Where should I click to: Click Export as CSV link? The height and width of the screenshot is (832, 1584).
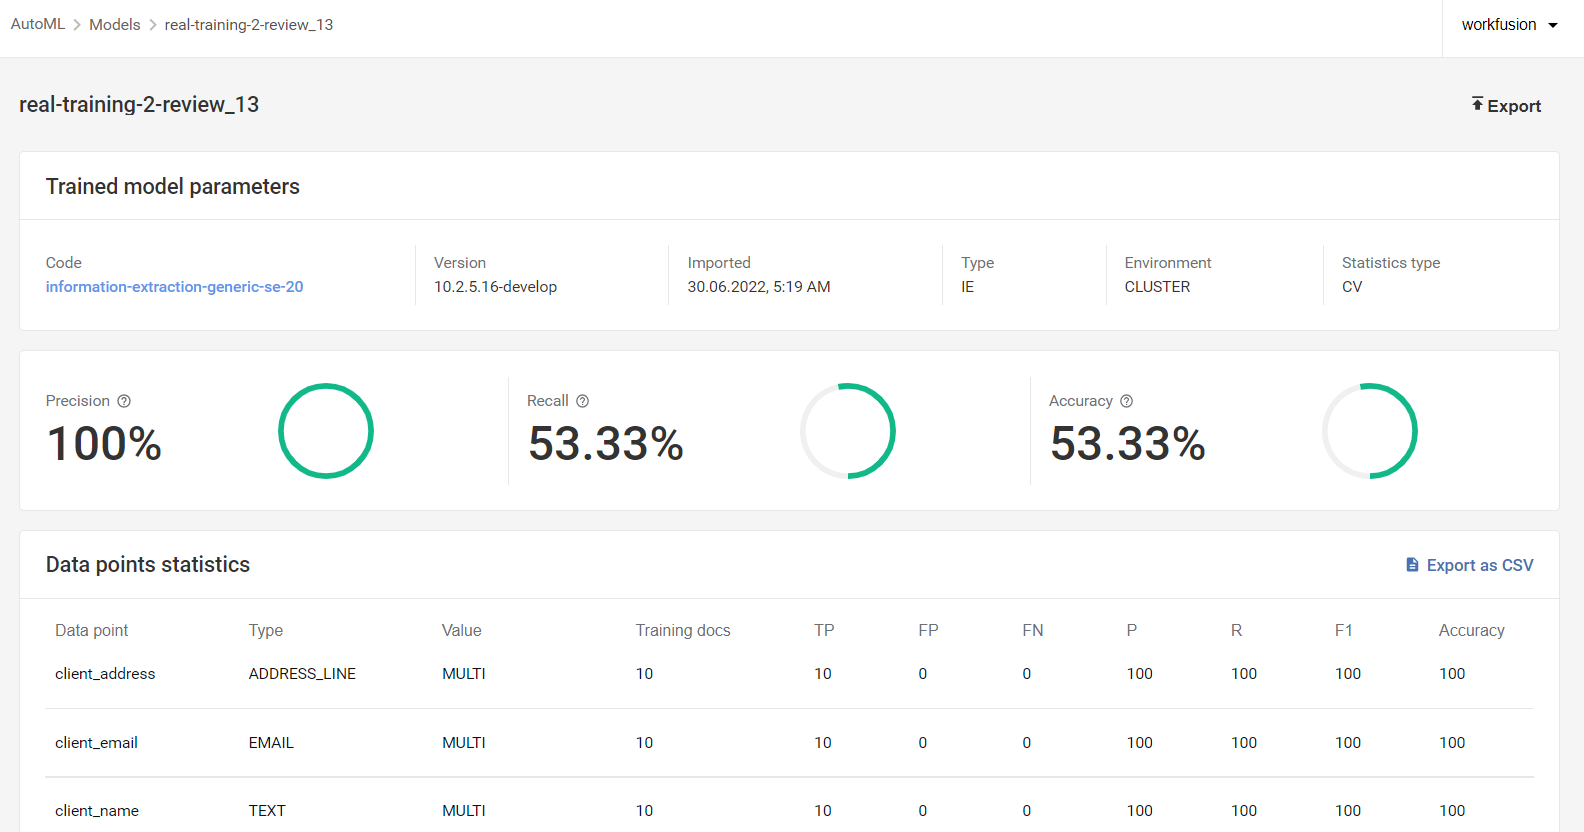[x=1480, y=565]
